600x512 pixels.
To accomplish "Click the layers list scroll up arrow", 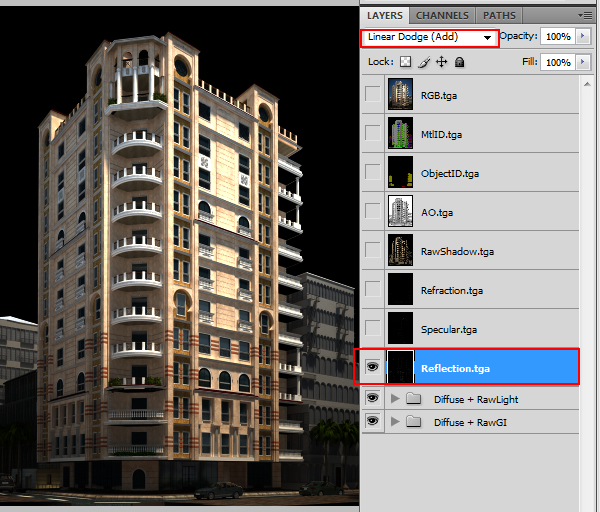I will (x=587, y=84).
